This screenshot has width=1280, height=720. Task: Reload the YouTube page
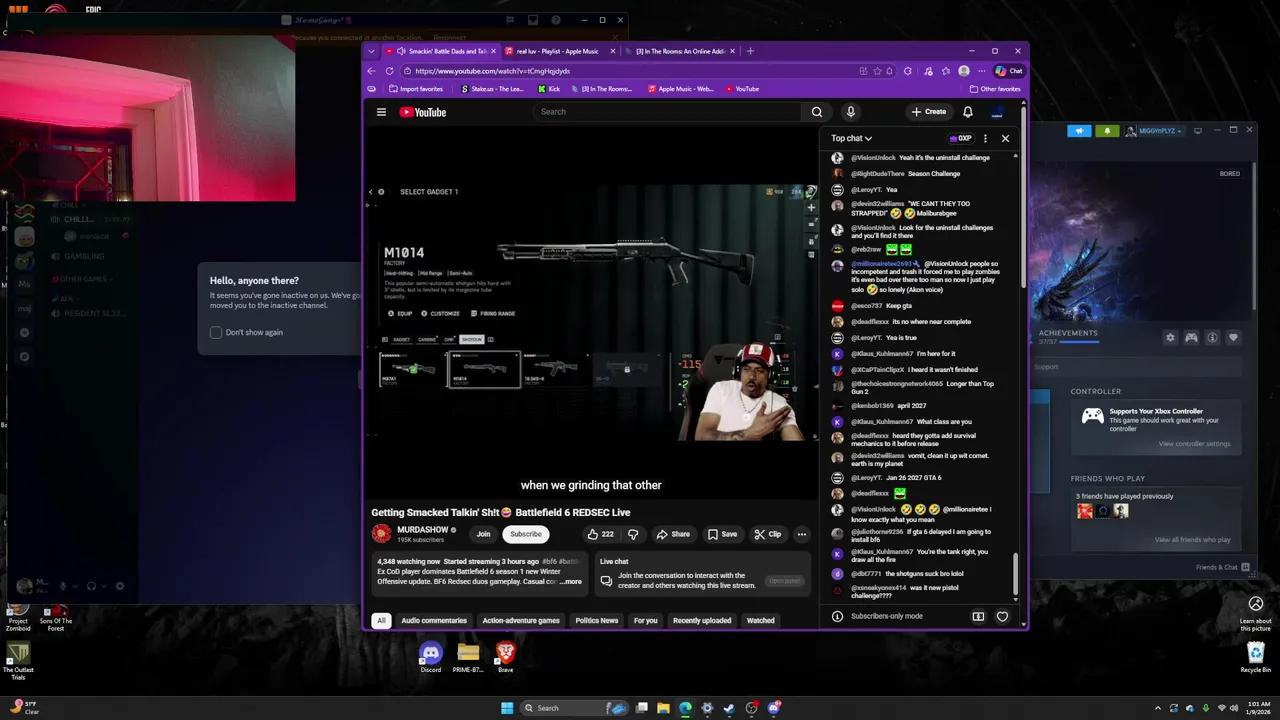tap(390, 71)
